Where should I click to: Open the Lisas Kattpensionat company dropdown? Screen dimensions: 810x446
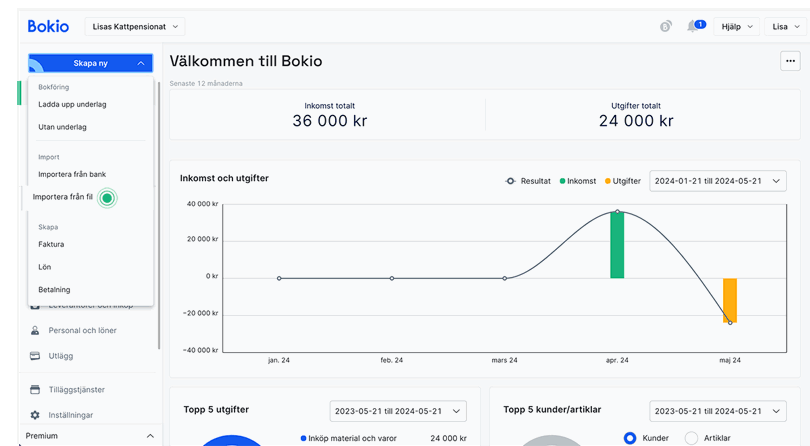pos(135,26)
